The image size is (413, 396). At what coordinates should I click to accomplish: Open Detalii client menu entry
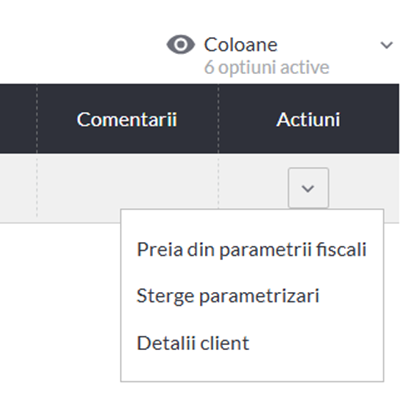193,343
